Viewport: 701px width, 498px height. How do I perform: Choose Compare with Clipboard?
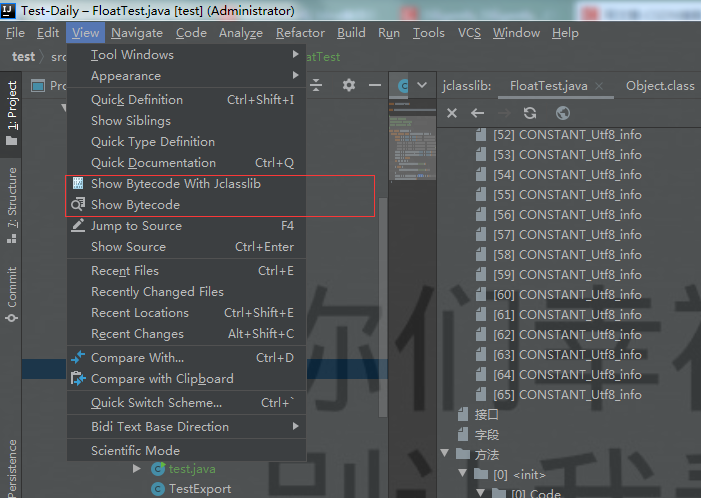(186, 379)
